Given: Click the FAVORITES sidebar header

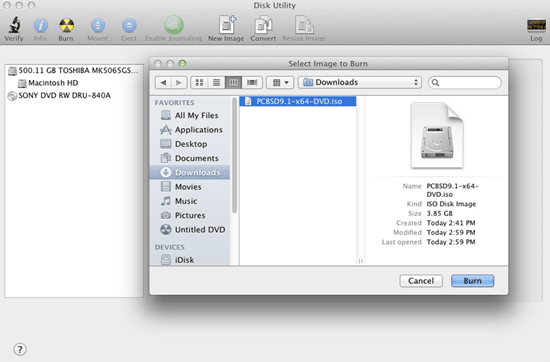Looking at the screenshot, I should (x=174, y=103).
